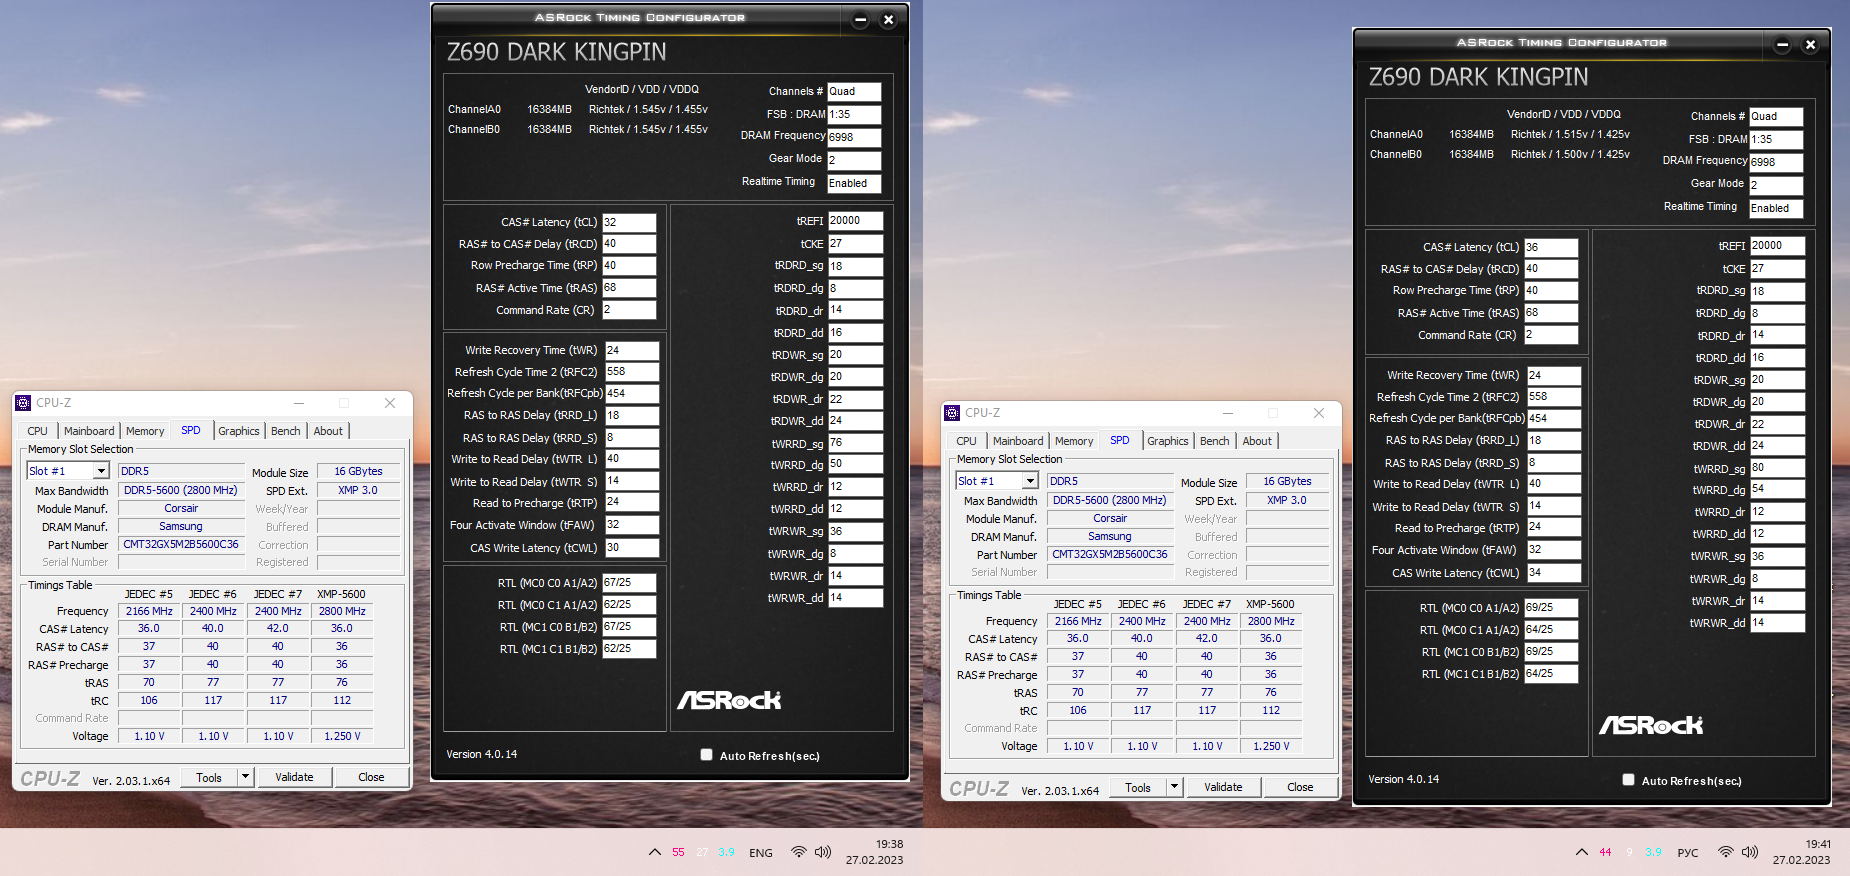Open the Wi-Fi icon next to РУС
The image size is (1850, 876).
1726,852
